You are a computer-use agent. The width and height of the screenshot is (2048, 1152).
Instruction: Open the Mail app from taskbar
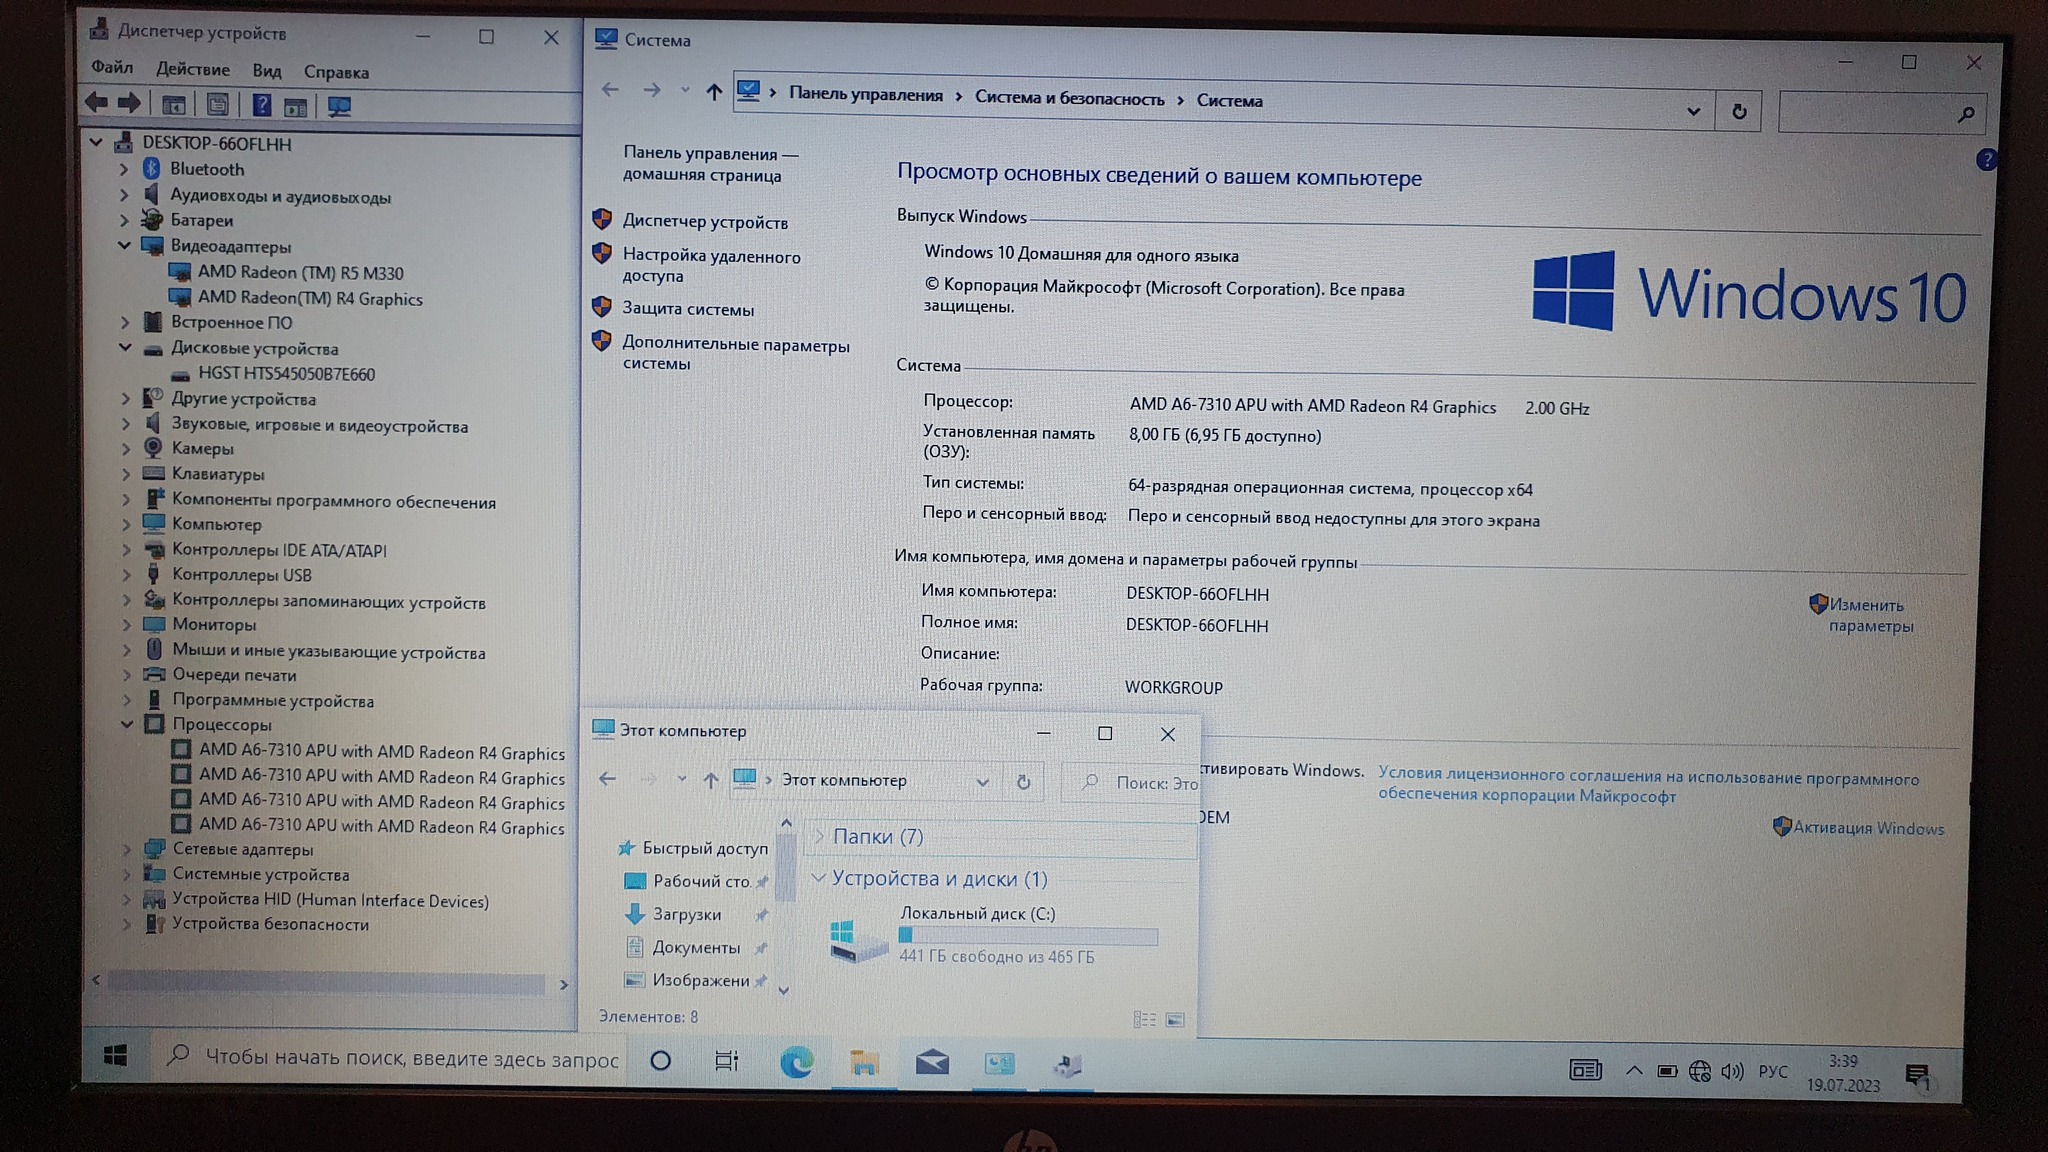932,1062
